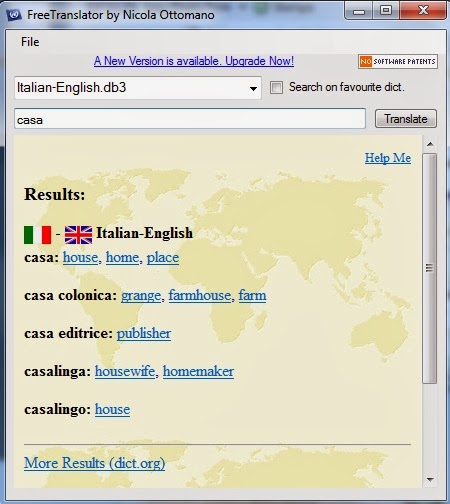Open the File menu

coord(30,42)
